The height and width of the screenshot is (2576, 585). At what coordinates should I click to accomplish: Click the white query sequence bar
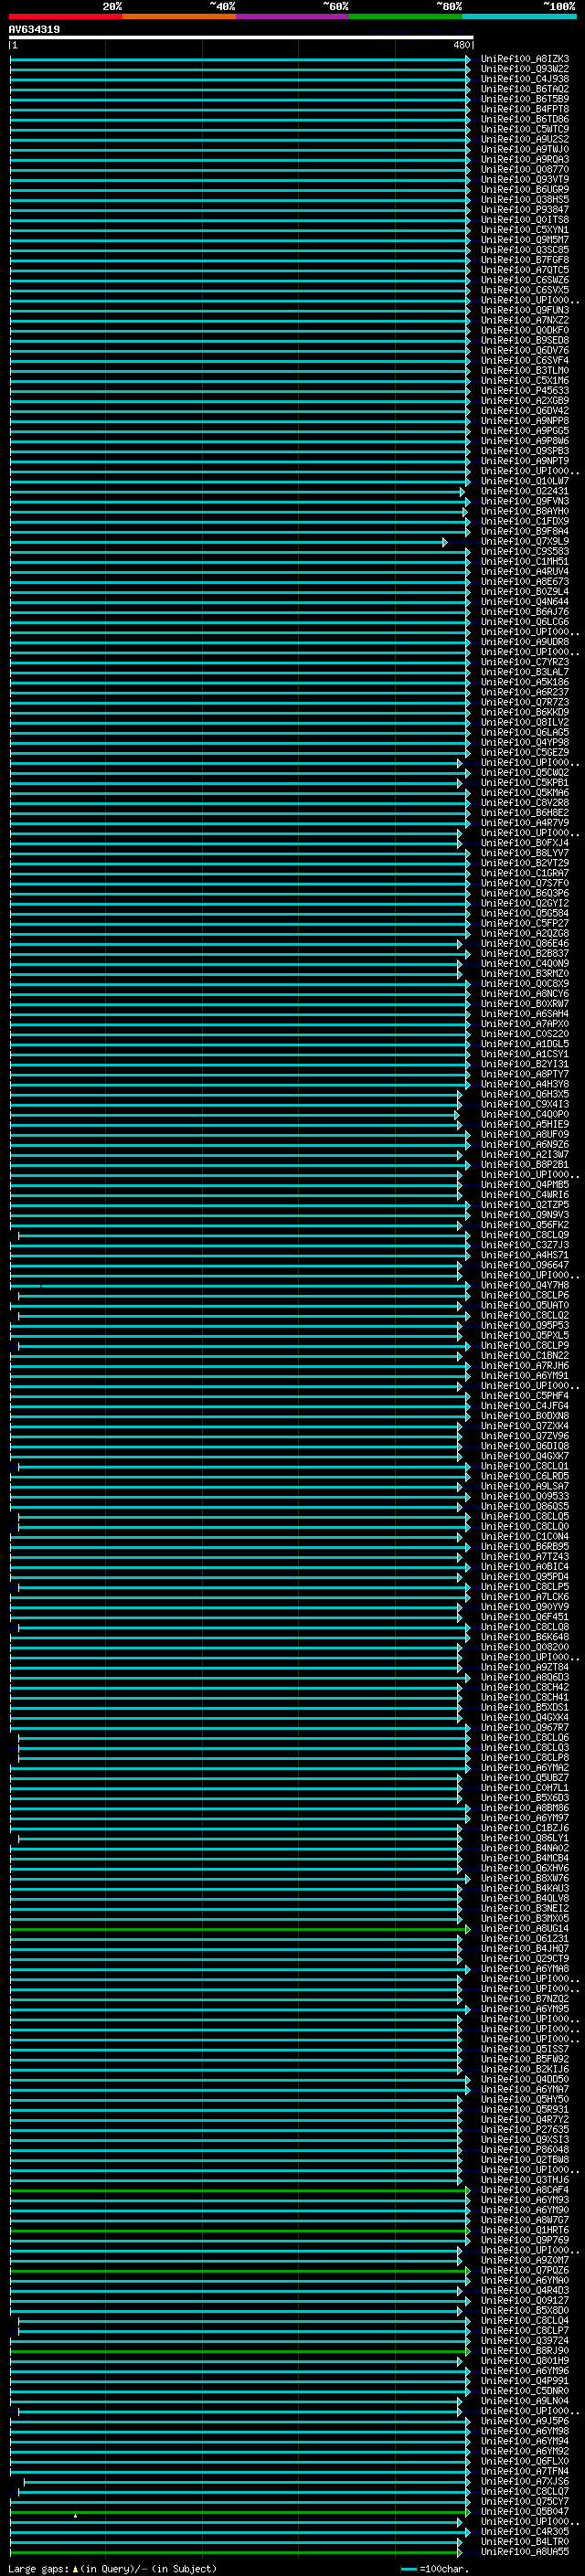click(x=241, y=38)
